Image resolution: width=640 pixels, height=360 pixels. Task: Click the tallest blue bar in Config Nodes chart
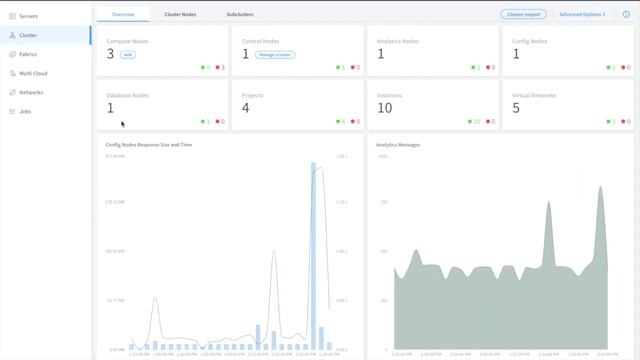[x=313, y=256]
